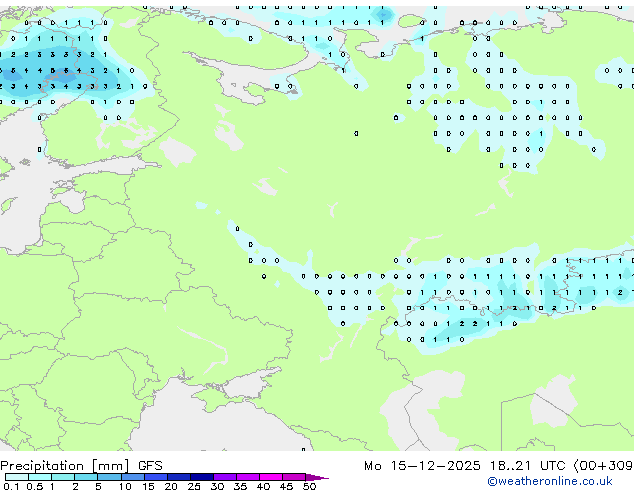Click the '0.1' legend value
Viewport: 634px width, 490px height.
(x=11, y=486)
